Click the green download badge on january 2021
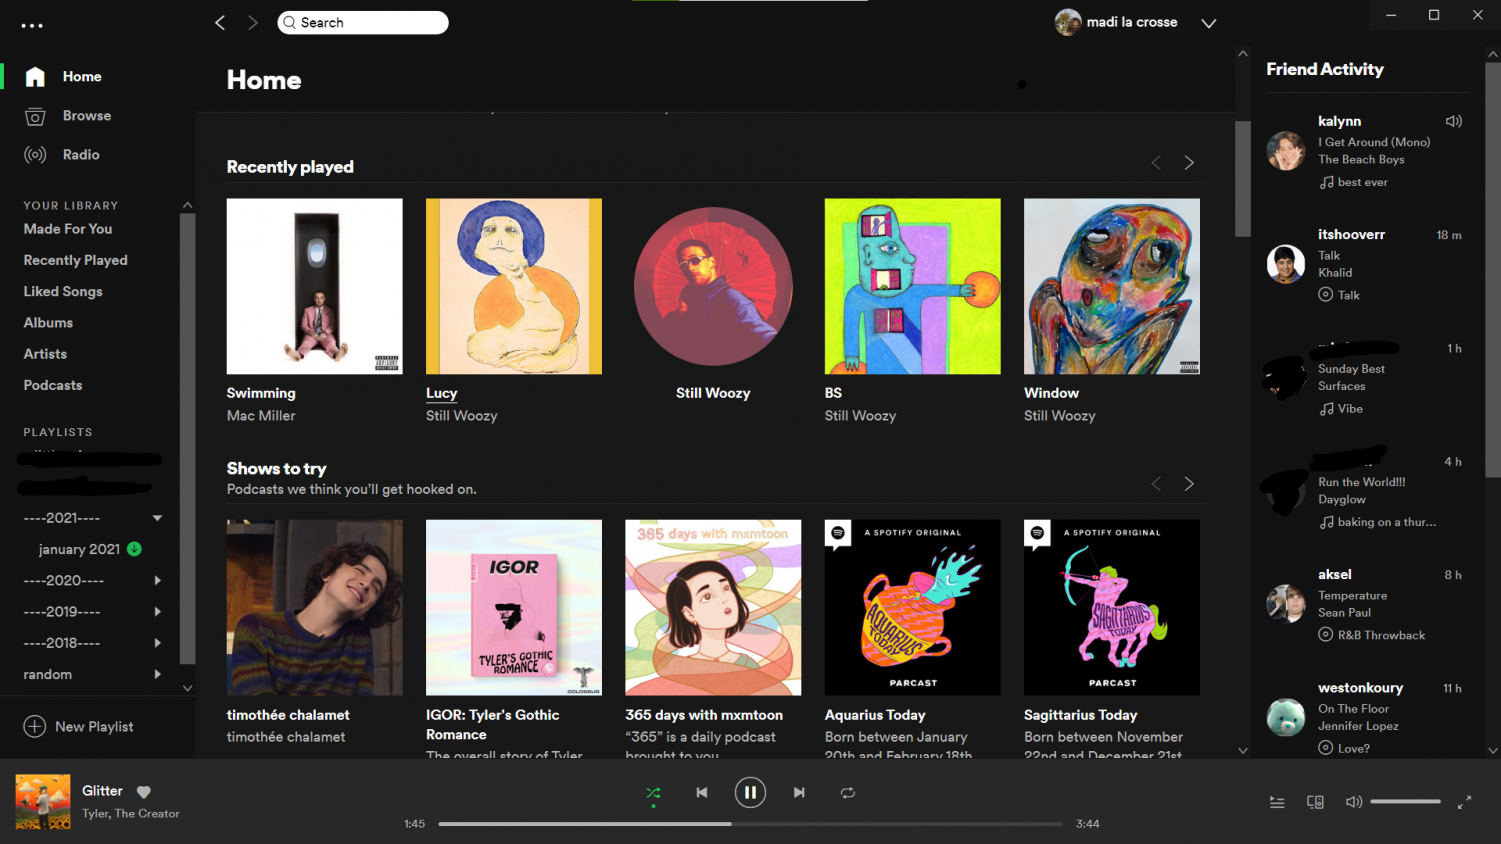Viewport: 1501px width, 844px height. click(x=134, y=549)
